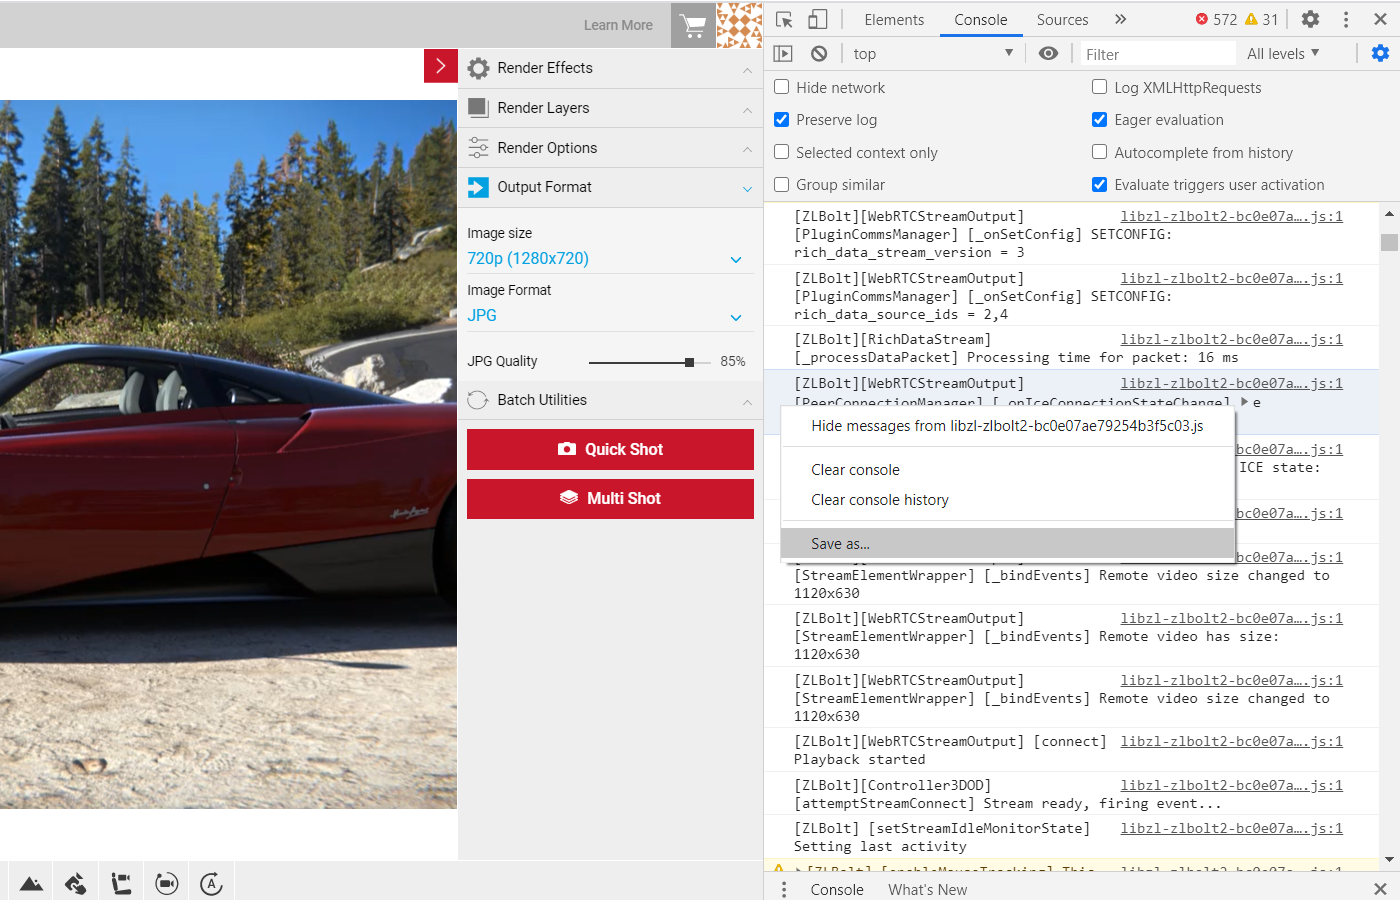The width and height of the screenshot is (1400, 900).
Task: Click the orange patterned user avatar
Action: (740, 25)
